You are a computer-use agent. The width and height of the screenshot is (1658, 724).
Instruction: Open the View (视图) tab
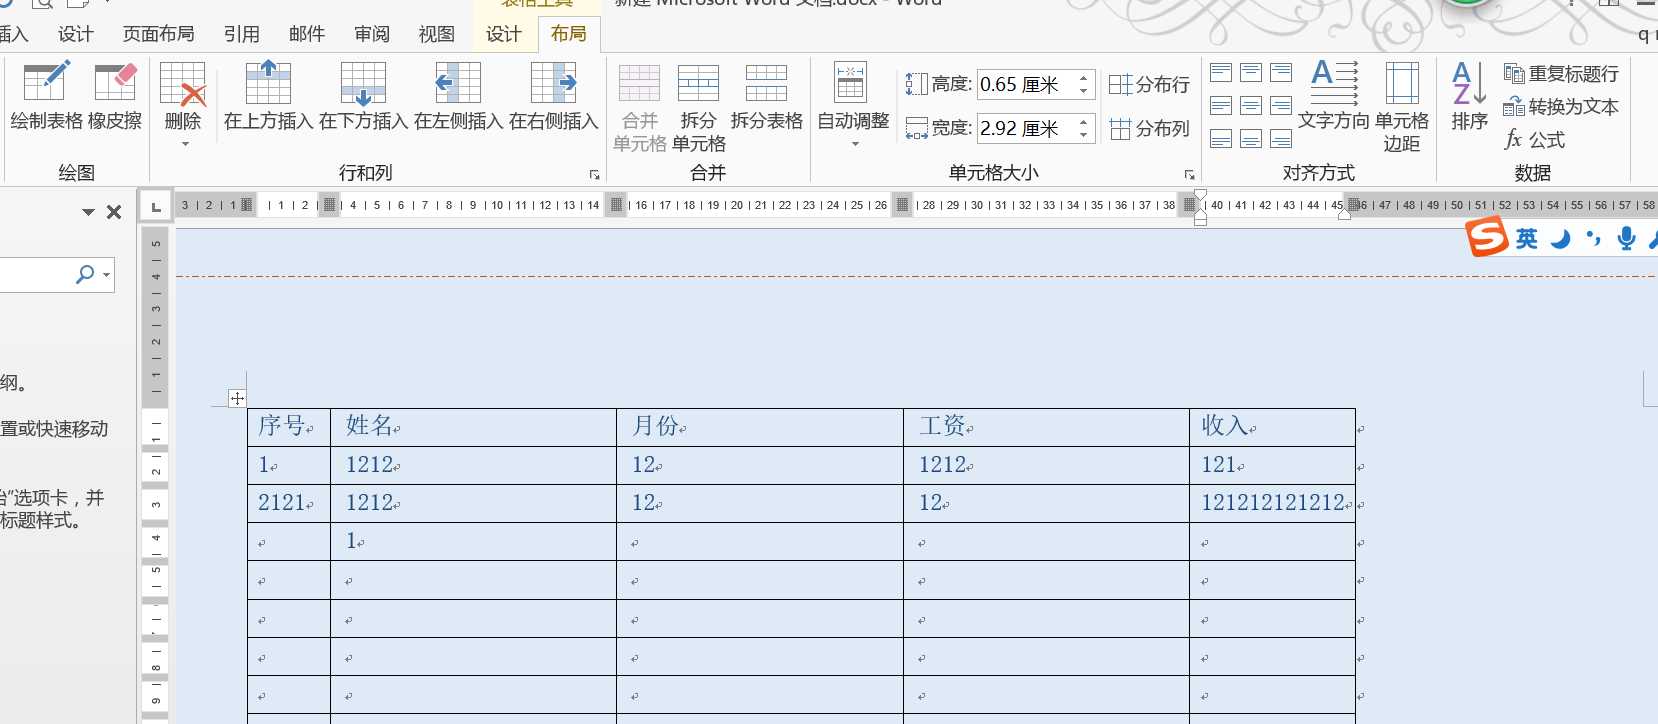(x=436, y=34)
